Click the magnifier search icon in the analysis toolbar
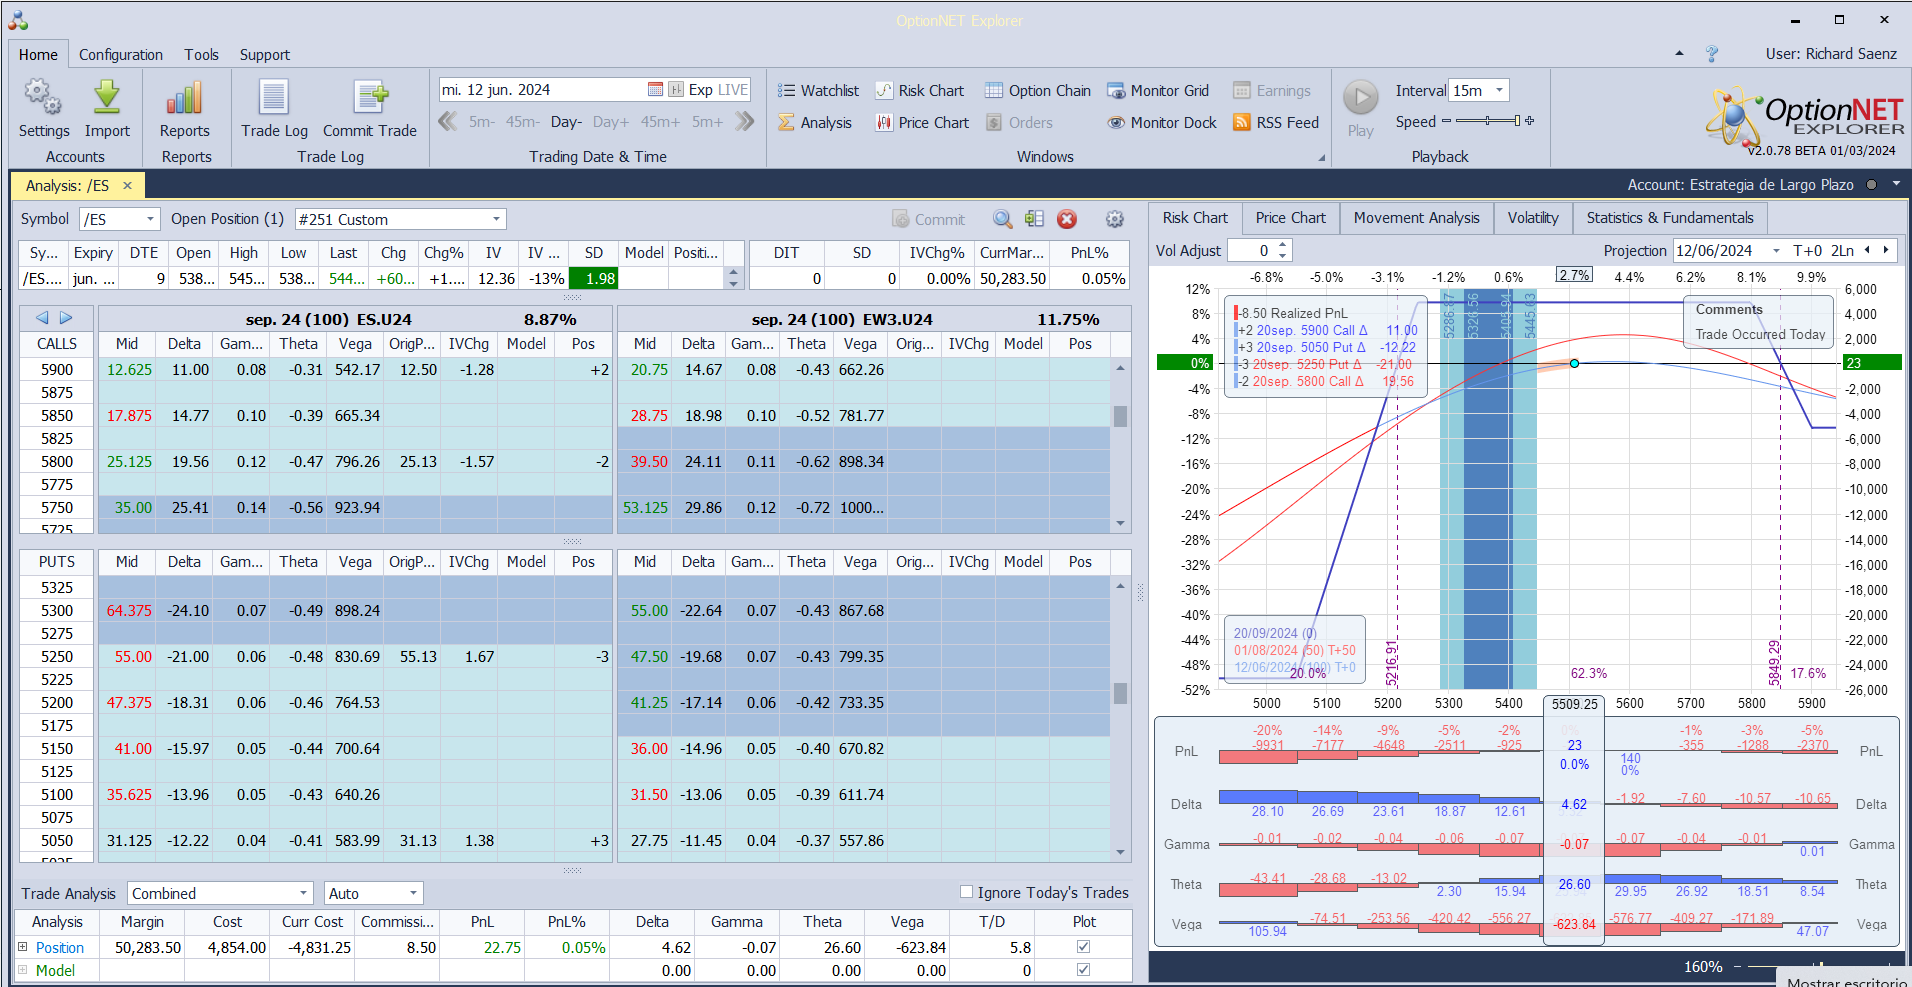The width and height of the screenshot is (1912, 987). (1002, 219)
